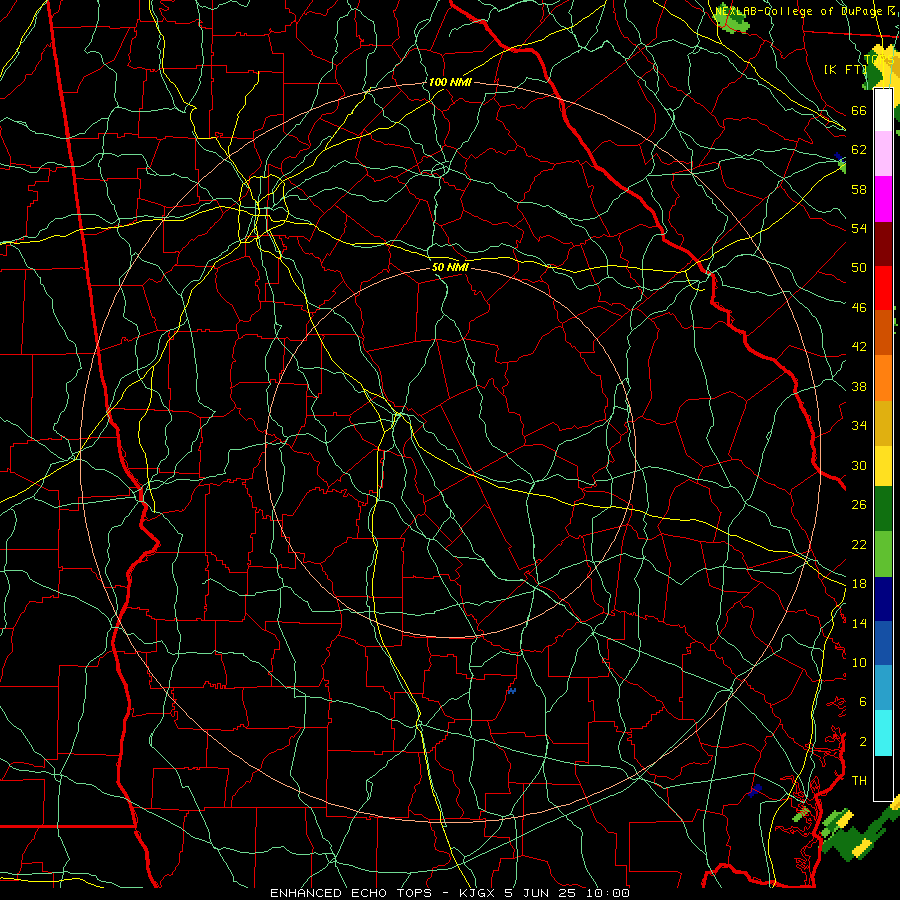Click the "30" scale value

(x=859, y=465)
